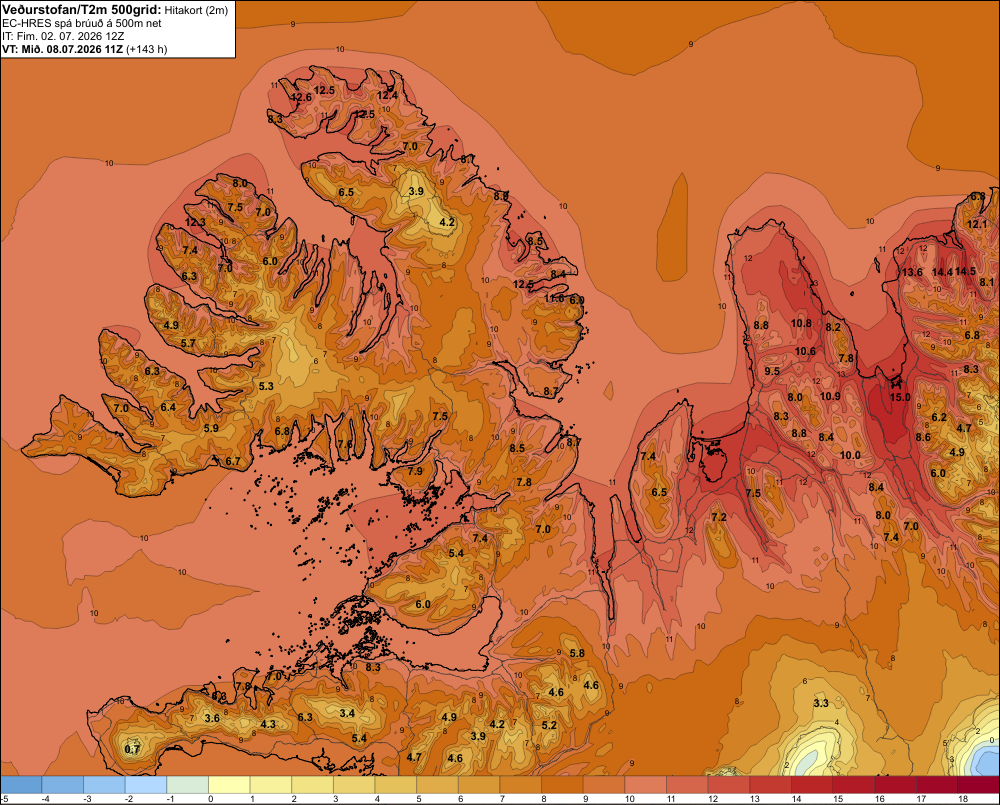Click the '5.9' temperature value
Viewport: 1000px width, 805px height.
[x=210, y=428]
